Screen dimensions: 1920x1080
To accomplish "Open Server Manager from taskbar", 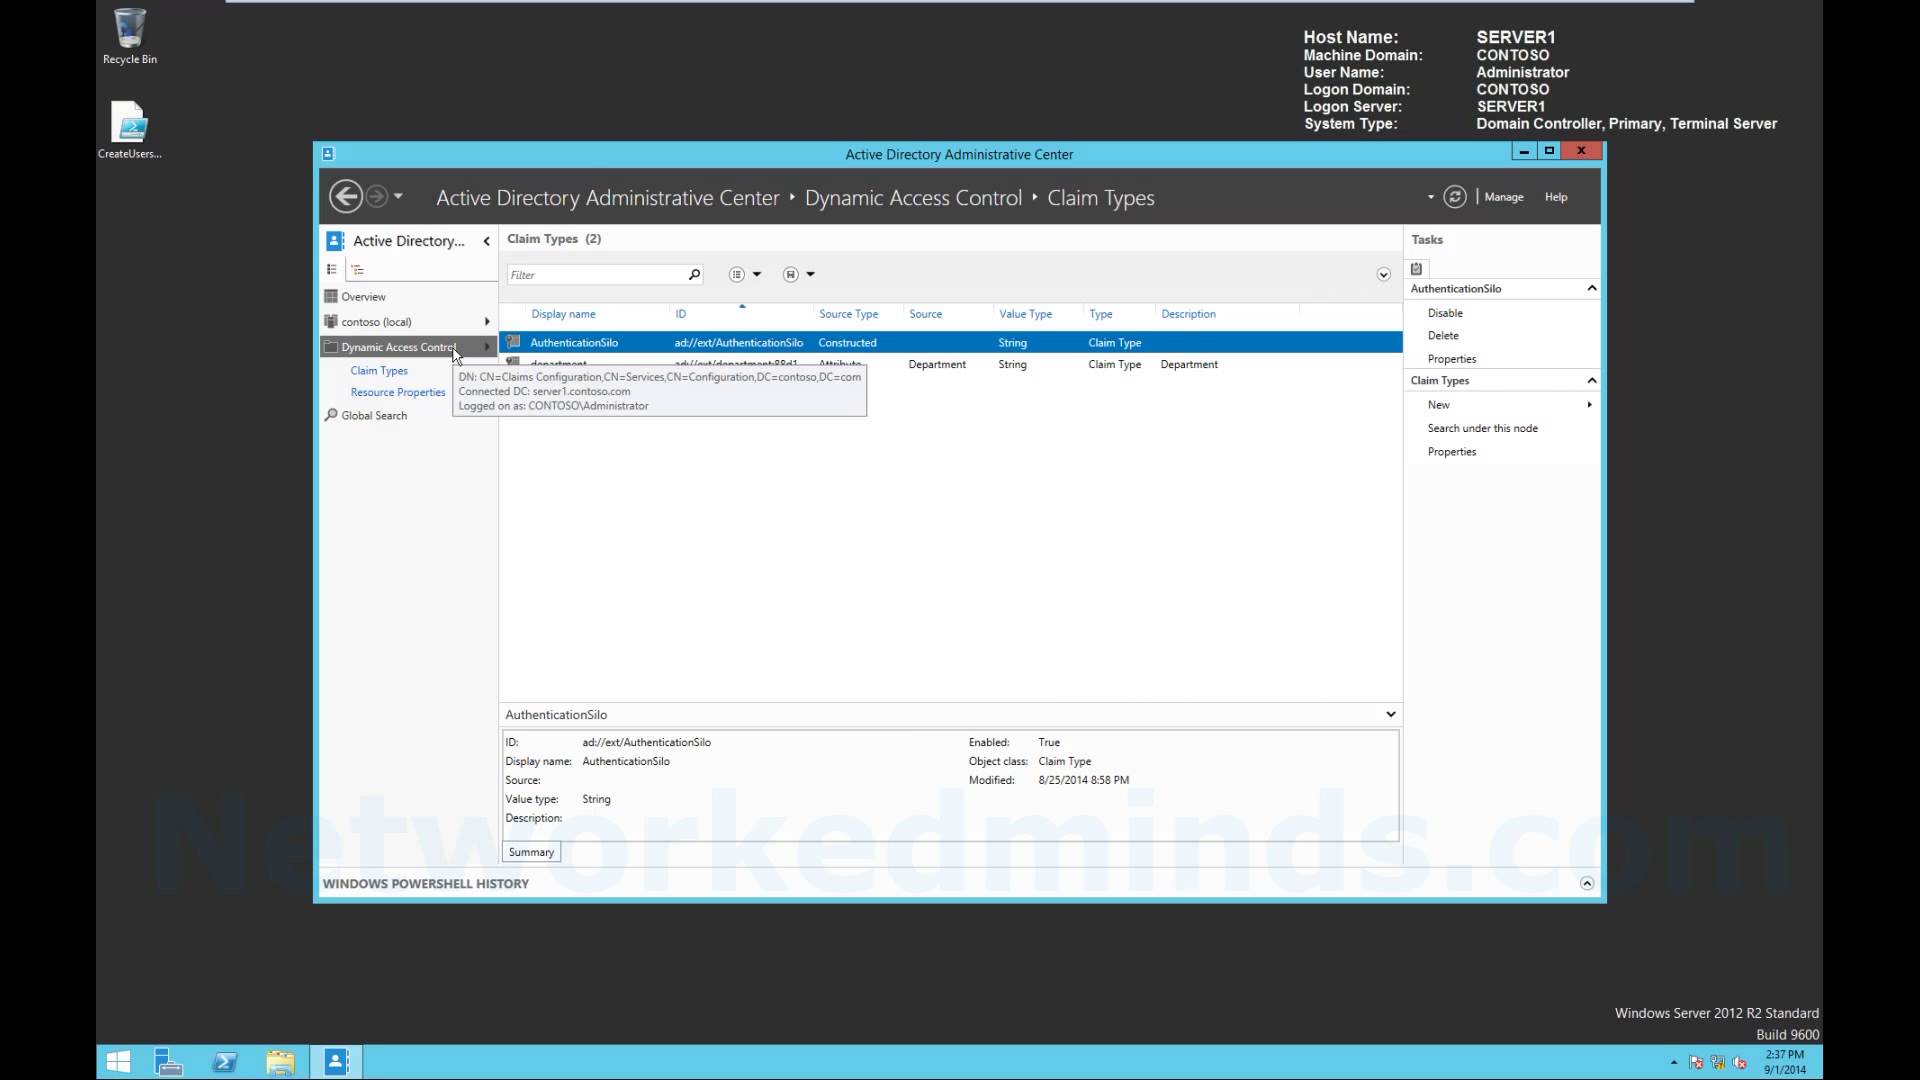I will [169, 1062].
